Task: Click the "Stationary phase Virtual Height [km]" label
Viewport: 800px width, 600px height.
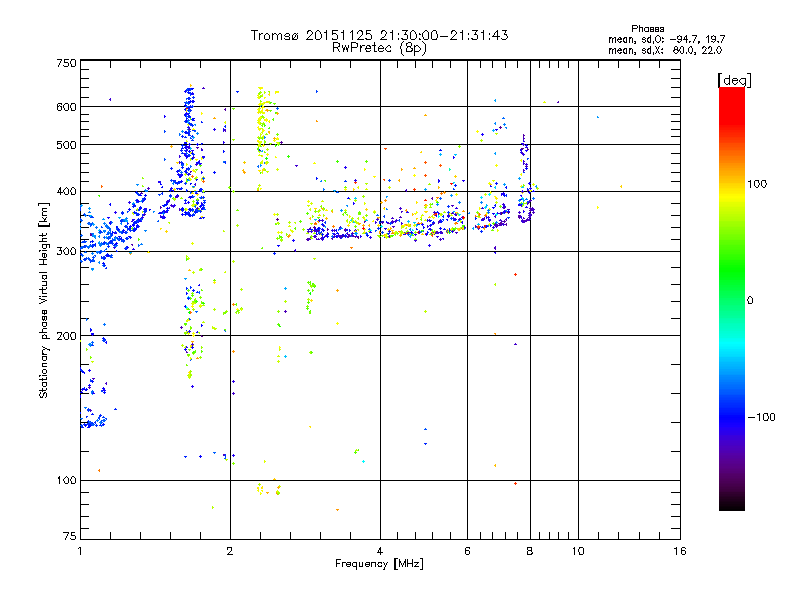Action: pyautogui.click(x=43, y=300)
